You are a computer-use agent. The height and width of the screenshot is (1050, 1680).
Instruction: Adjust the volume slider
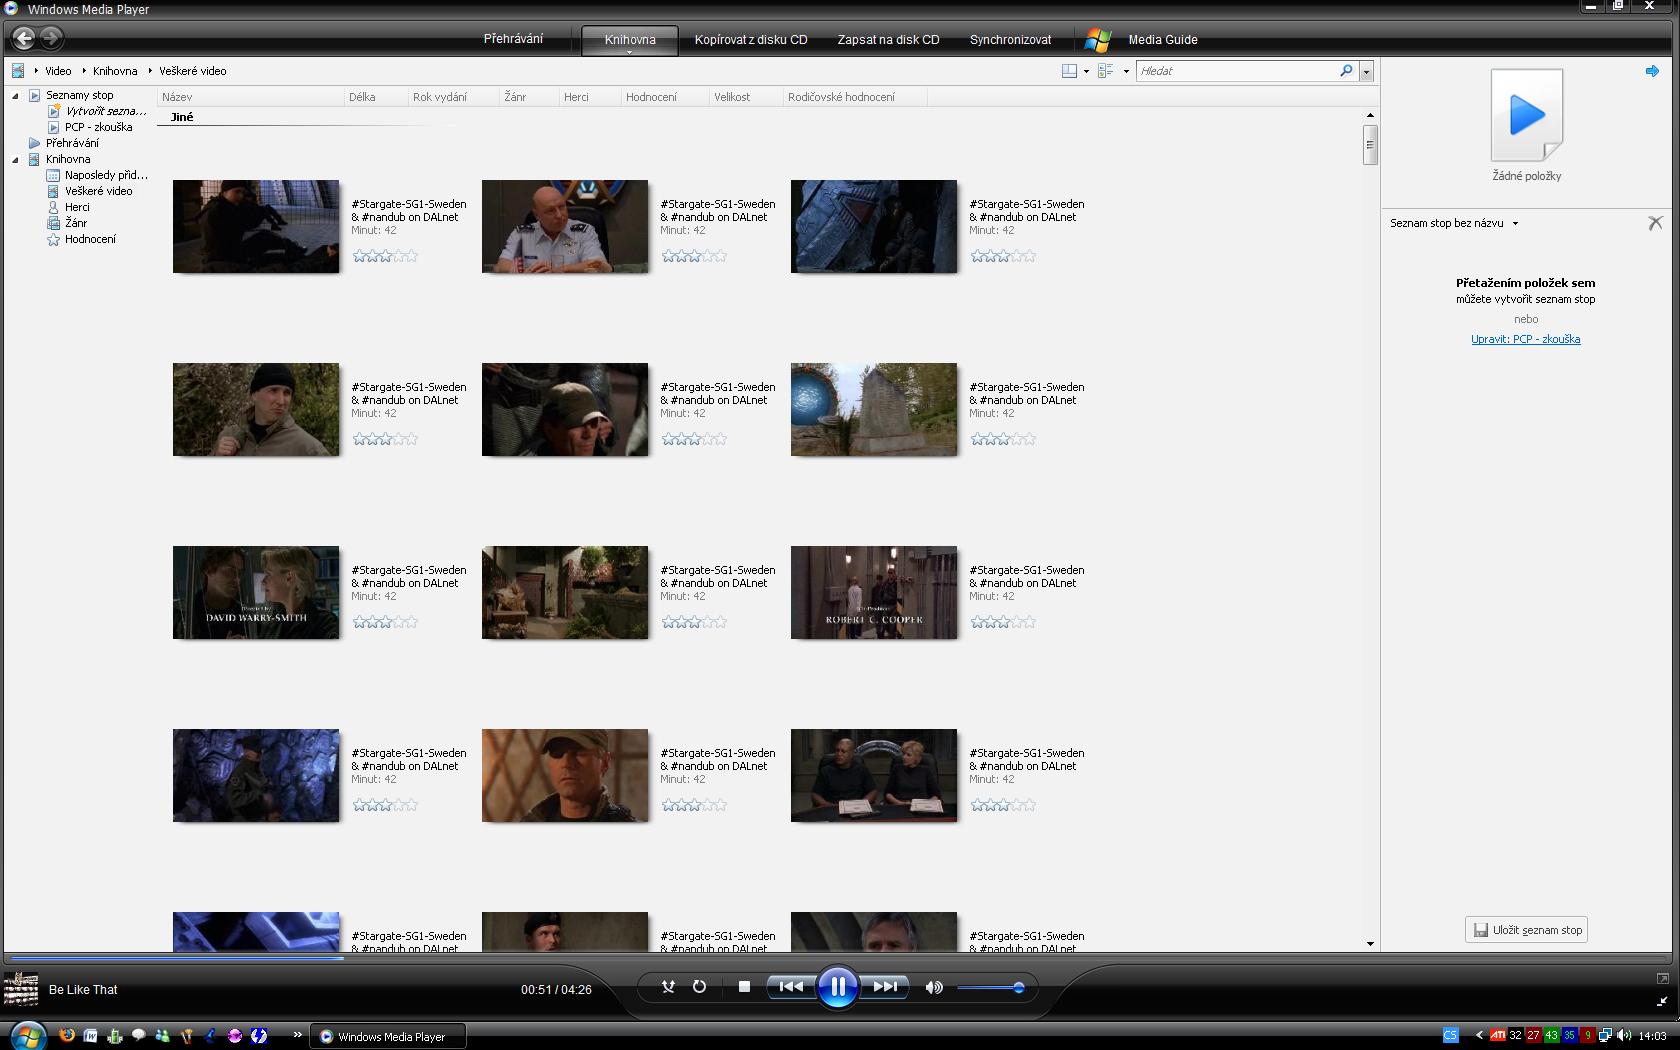tap(989, 988)
